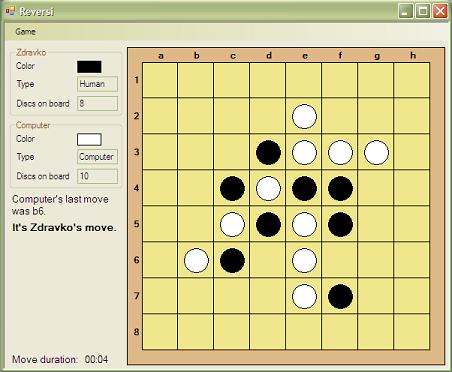Click the "It's Zdravko's move." status text
This screenshot has width=452, height=372.
click(64, 227)
